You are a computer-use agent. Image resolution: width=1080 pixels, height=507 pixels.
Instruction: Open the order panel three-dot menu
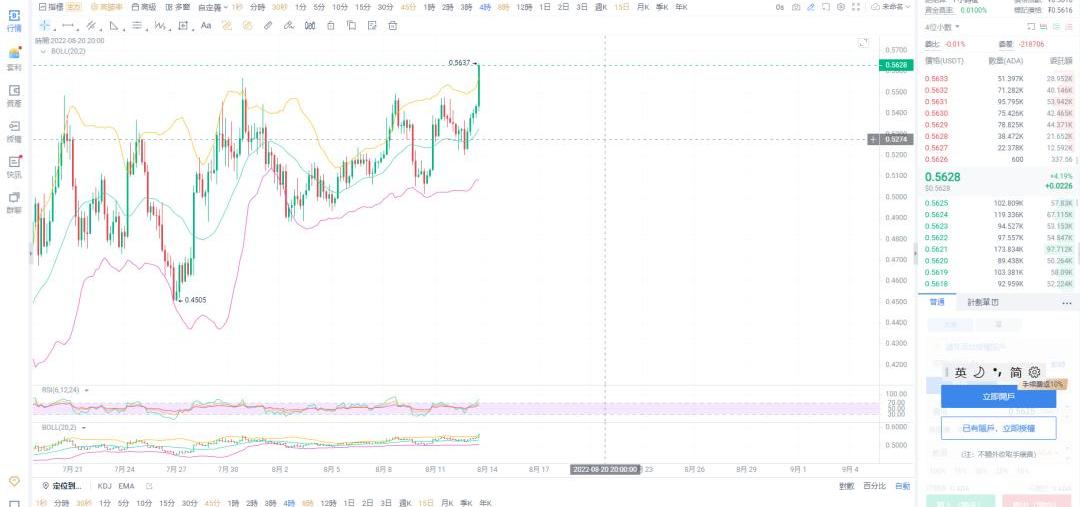[x=1067, y=302]
